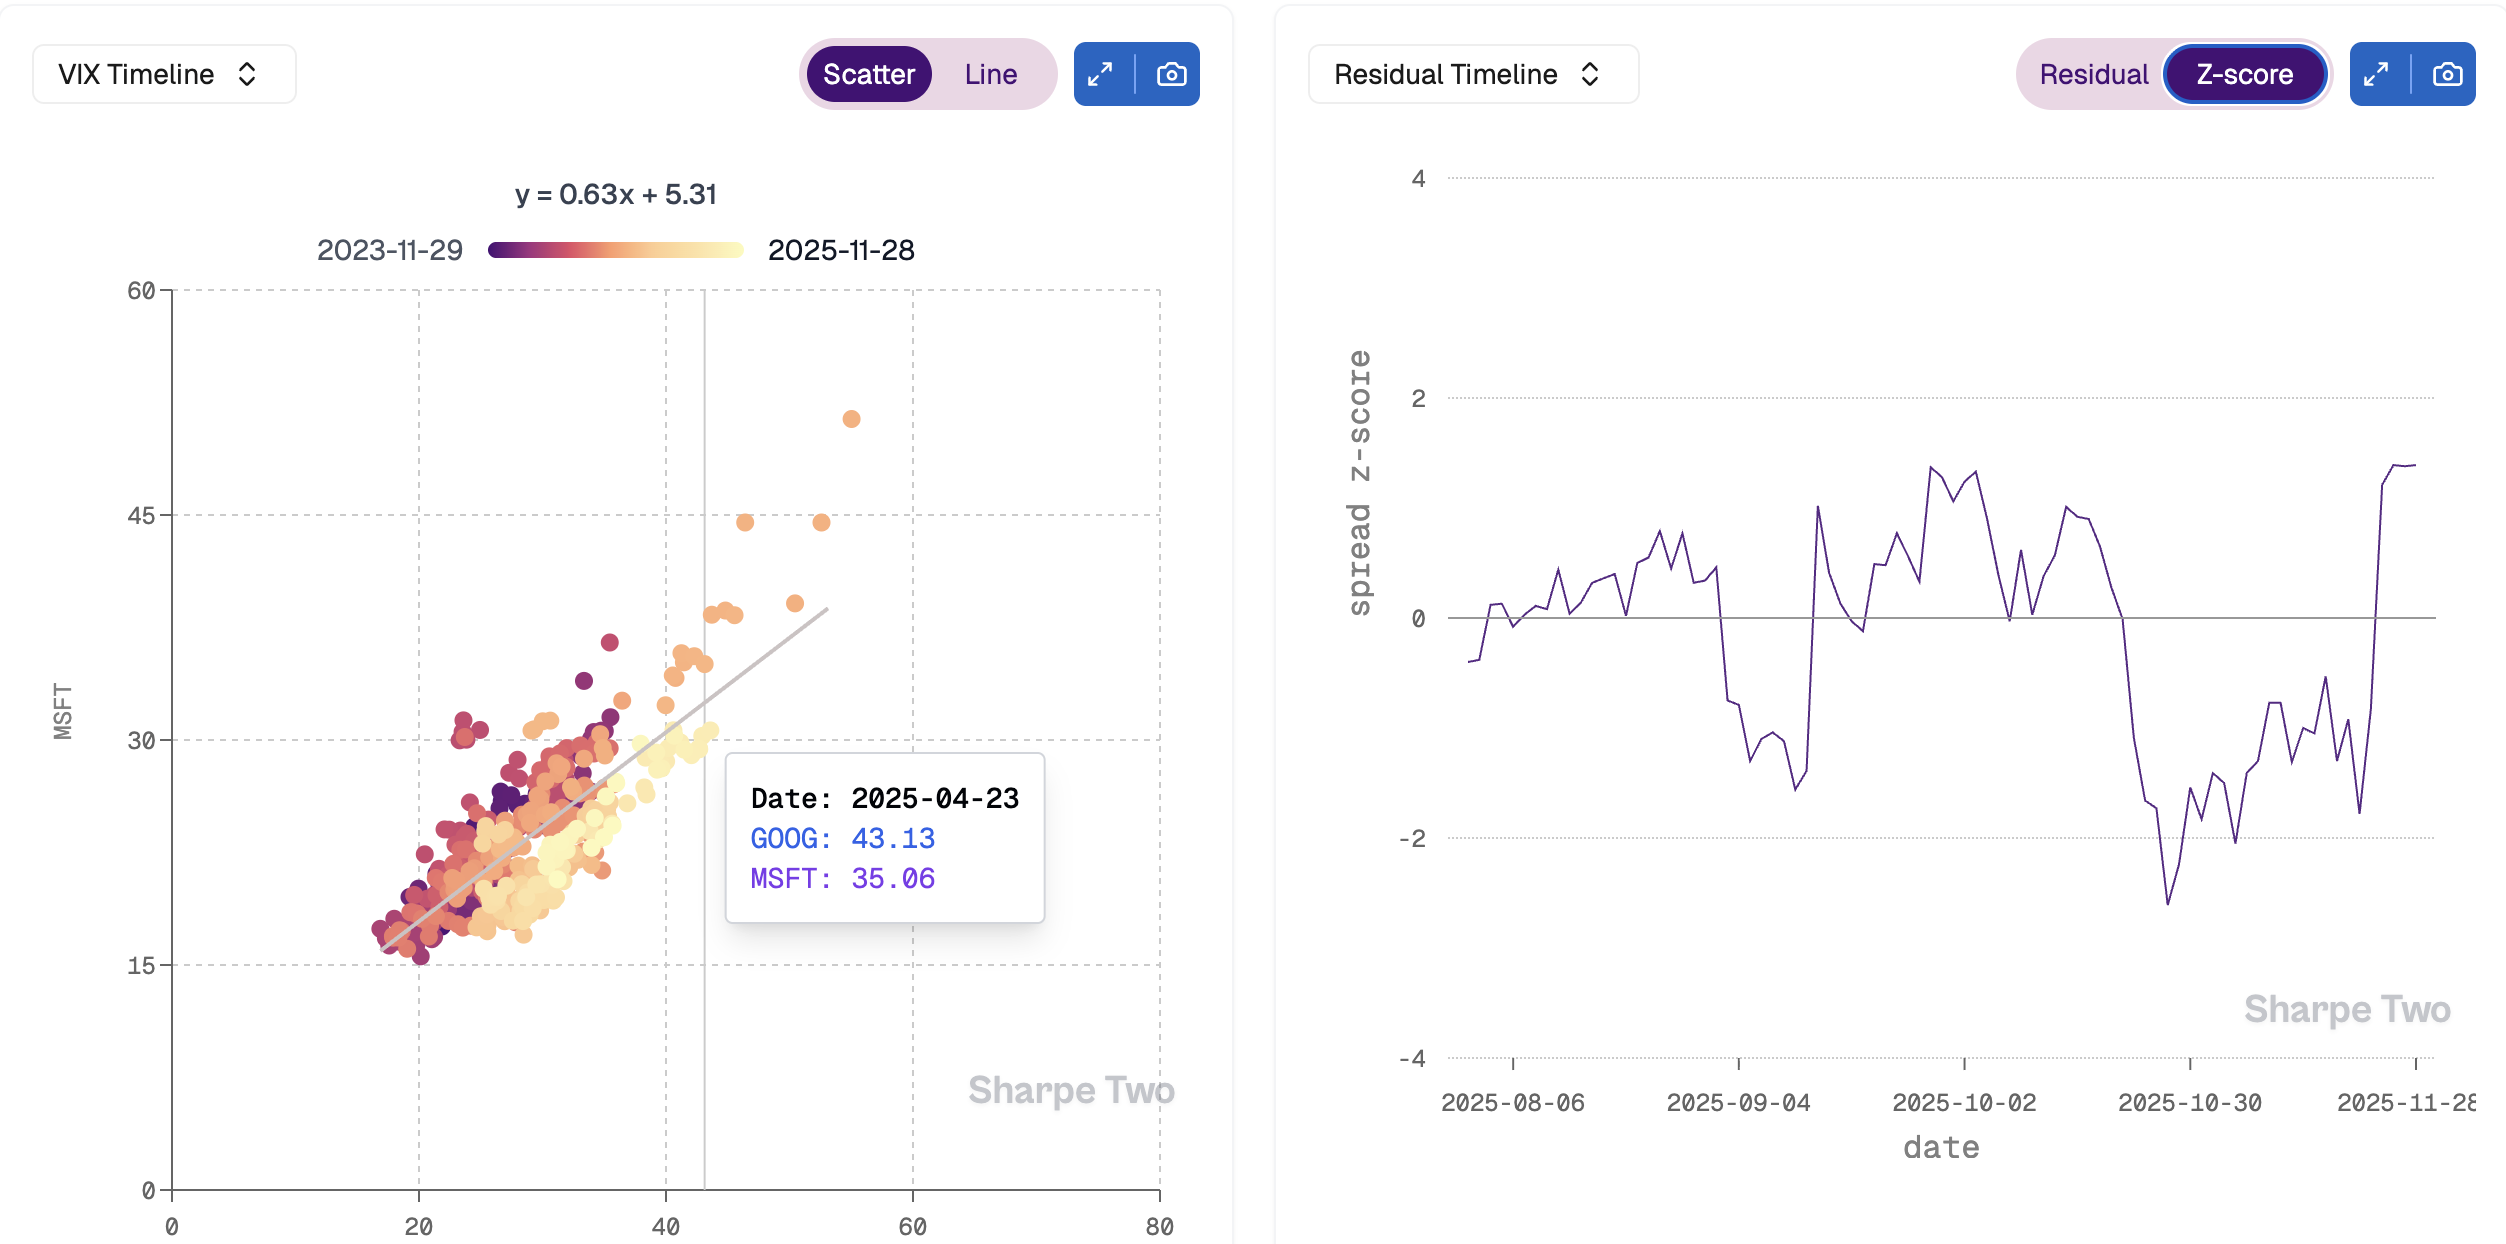The width and height of the screenshot is (2506, 1244).
Task: Expand the VIX scatter chart fullscreen
Action: click(x=1101, y=74)
